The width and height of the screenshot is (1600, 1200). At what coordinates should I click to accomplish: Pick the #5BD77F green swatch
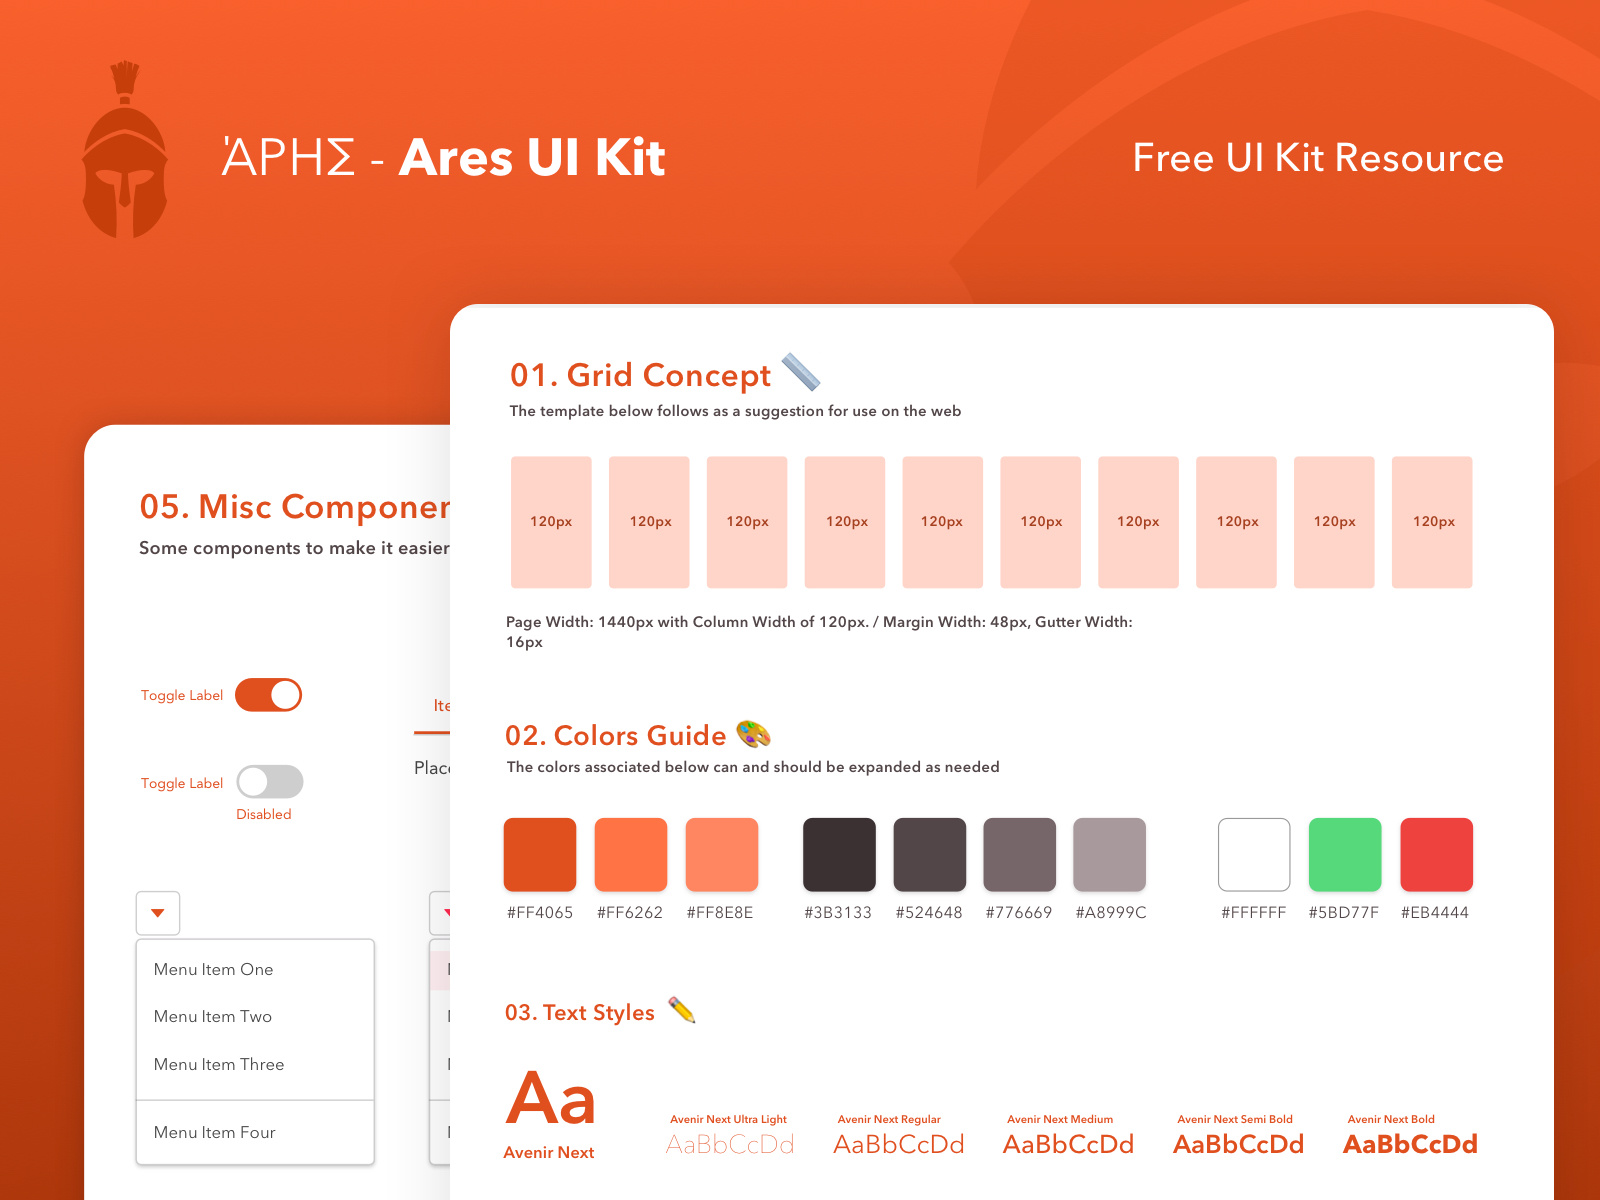pos(1346,855)
